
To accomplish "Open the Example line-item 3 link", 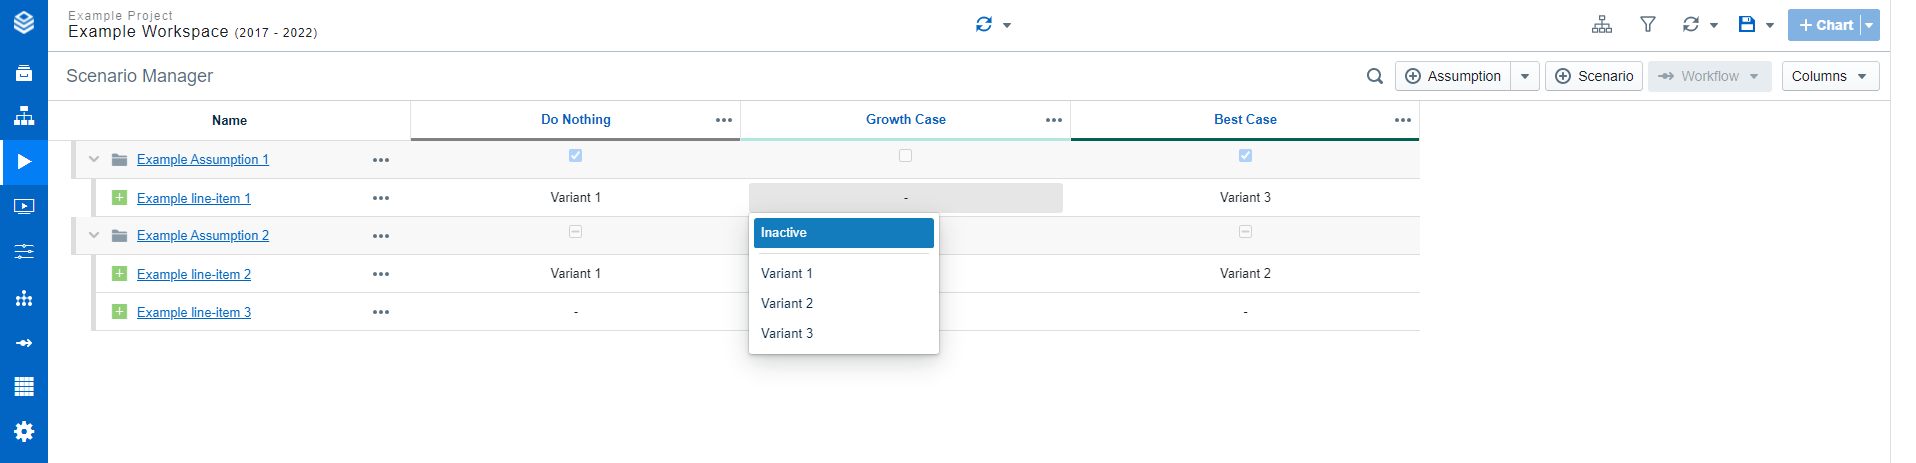I will 194,312.
